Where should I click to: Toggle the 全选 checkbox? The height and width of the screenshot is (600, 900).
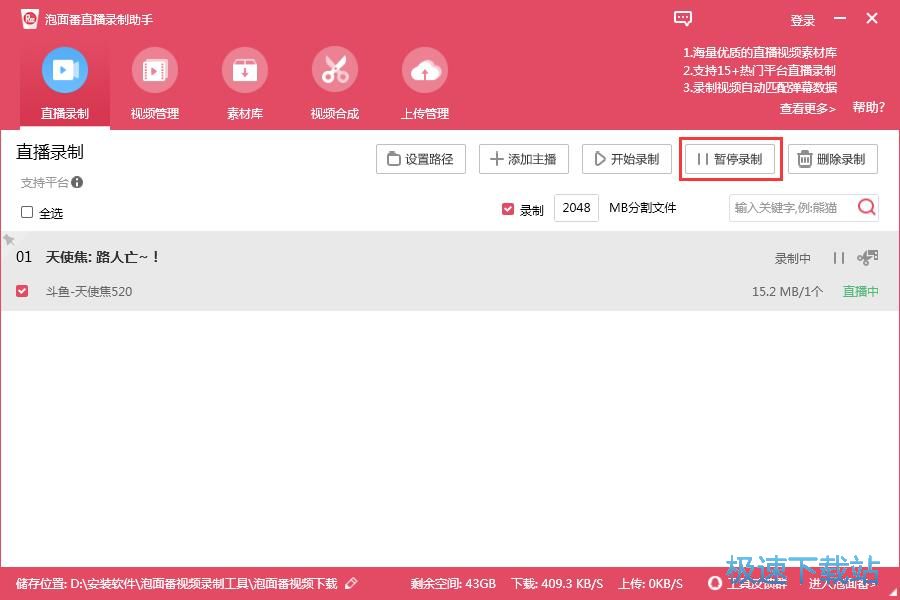tap(27, 212)
